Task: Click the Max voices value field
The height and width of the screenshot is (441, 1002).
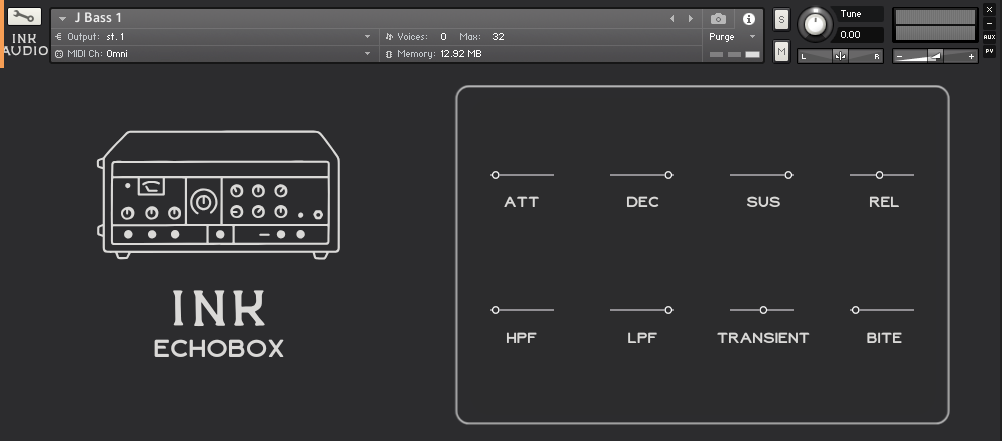Action: (498, 37)
